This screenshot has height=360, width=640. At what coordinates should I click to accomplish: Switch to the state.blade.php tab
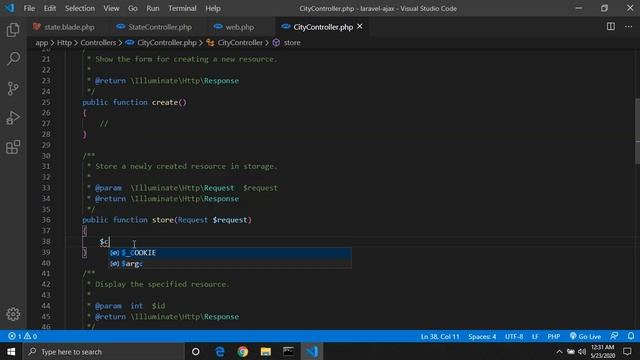click(x=64, y=27)
